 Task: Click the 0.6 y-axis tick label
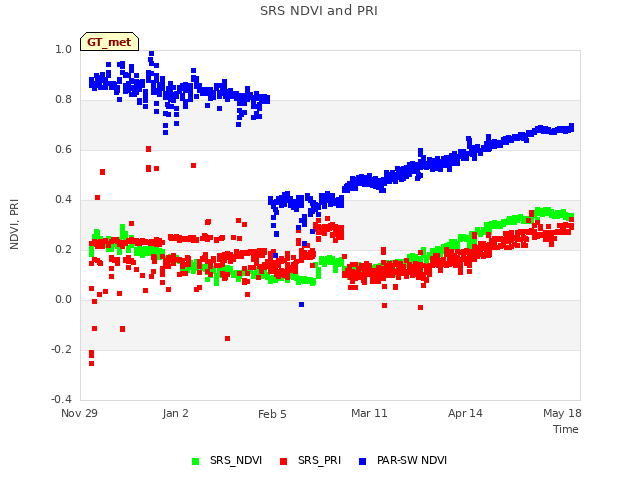point(63,149)
